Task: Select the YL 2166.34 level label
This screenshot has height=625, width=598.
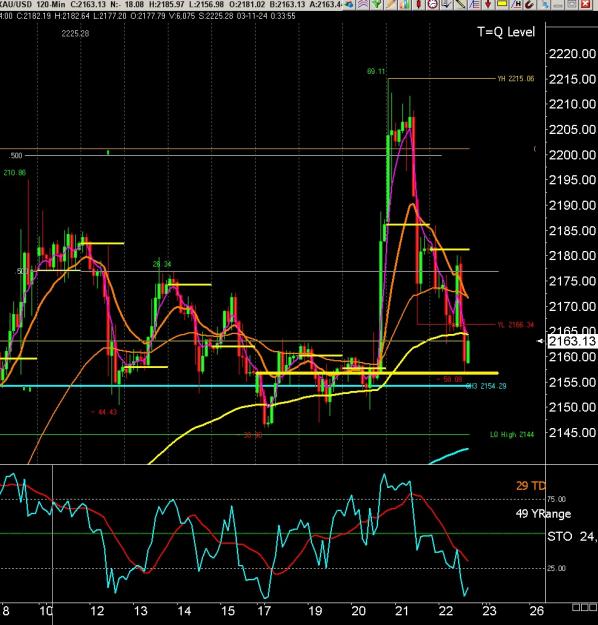Action: (x=515, y=325)
